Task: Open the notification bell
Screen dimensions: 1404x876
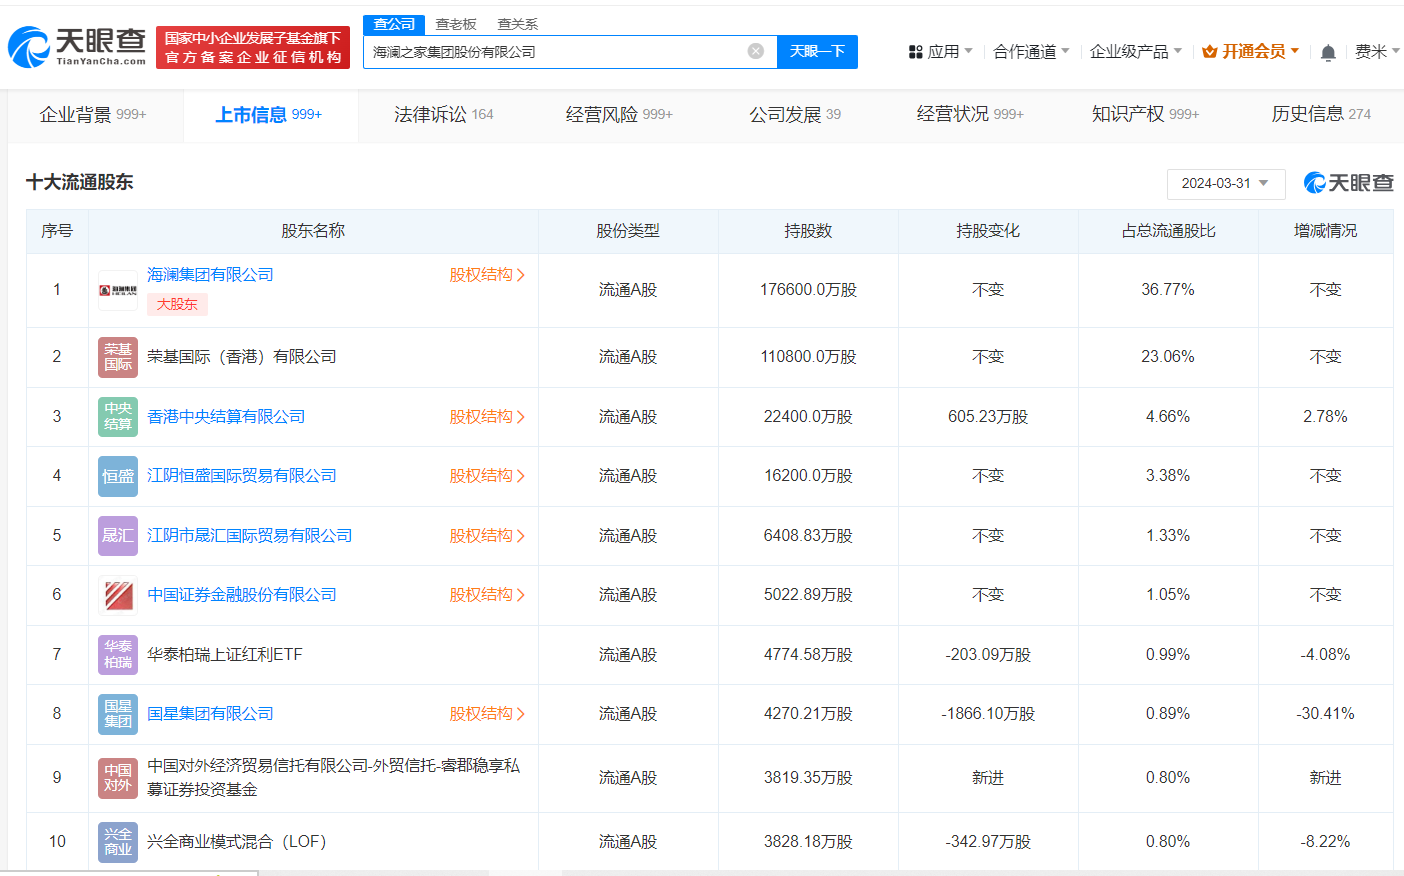Action: point(1327,51)
